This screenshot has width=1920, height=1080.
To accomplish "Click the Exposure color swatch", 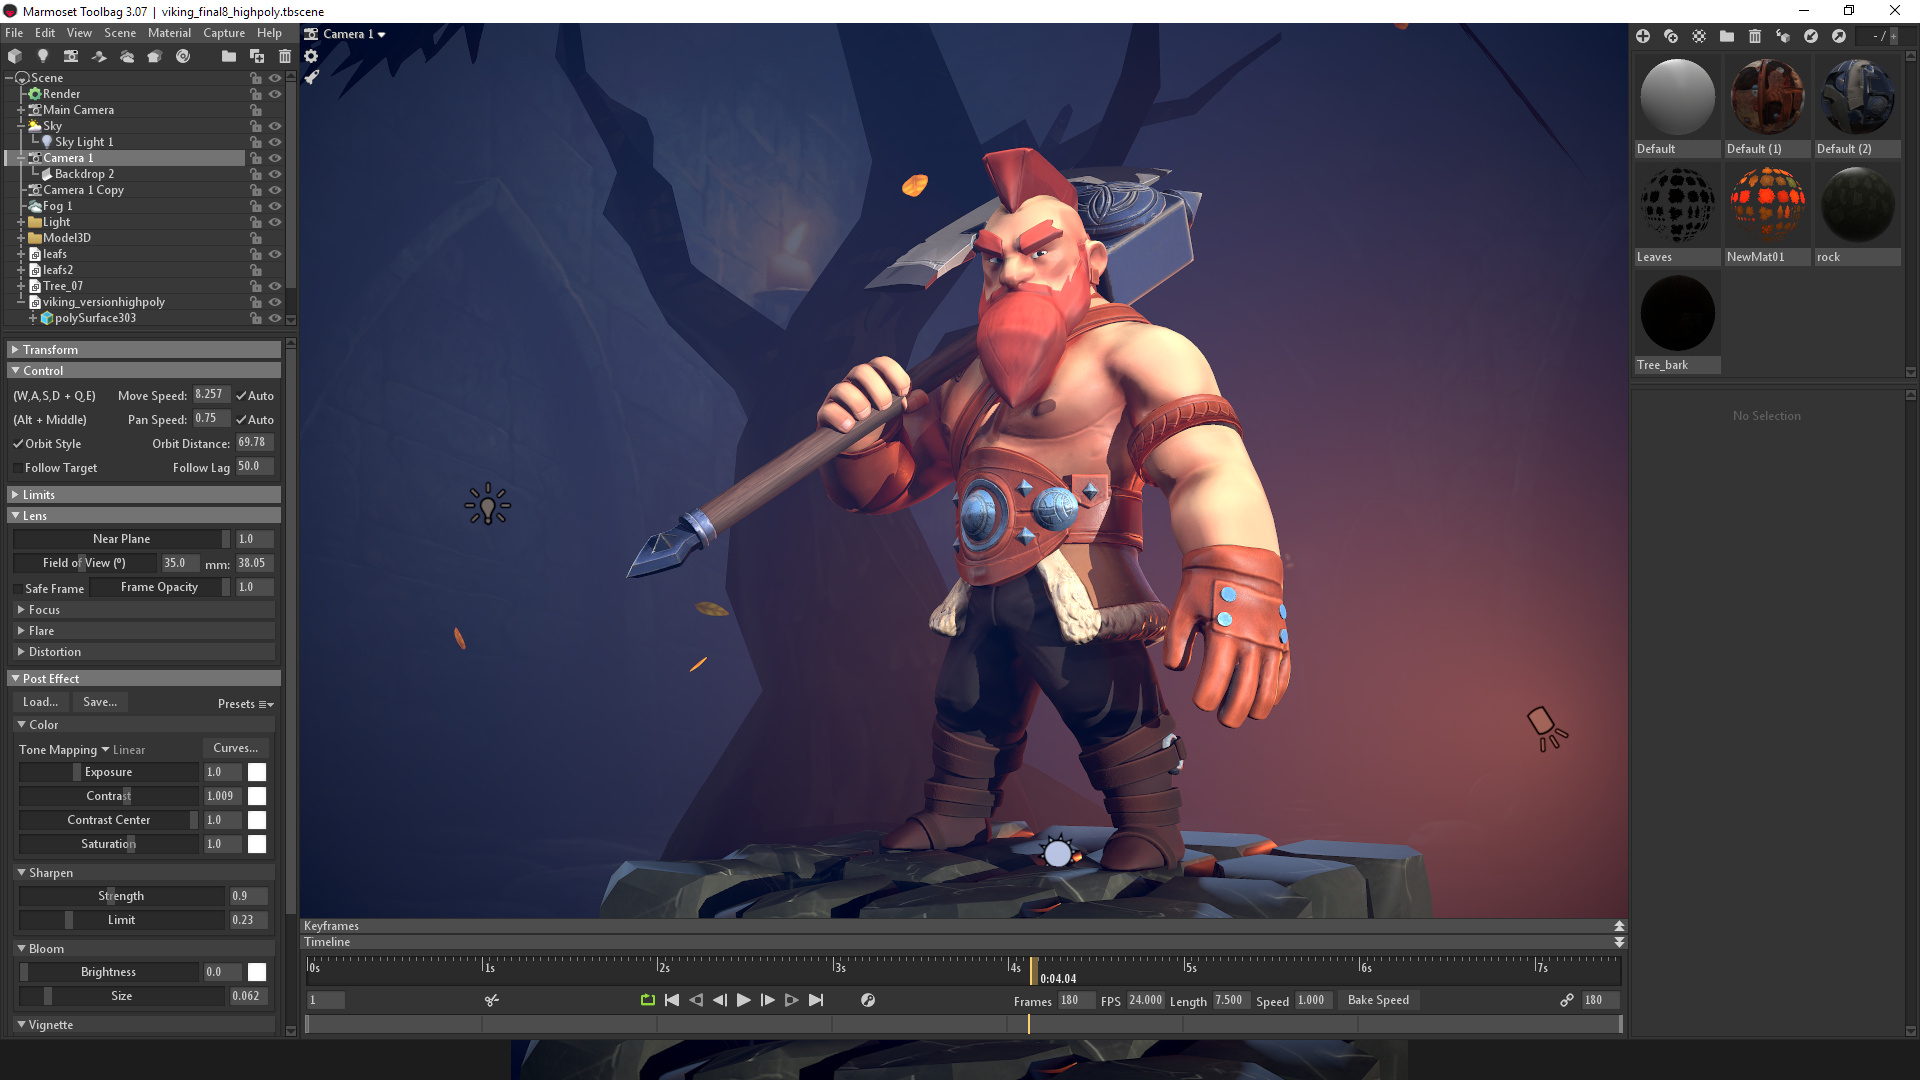I will 257,772.
